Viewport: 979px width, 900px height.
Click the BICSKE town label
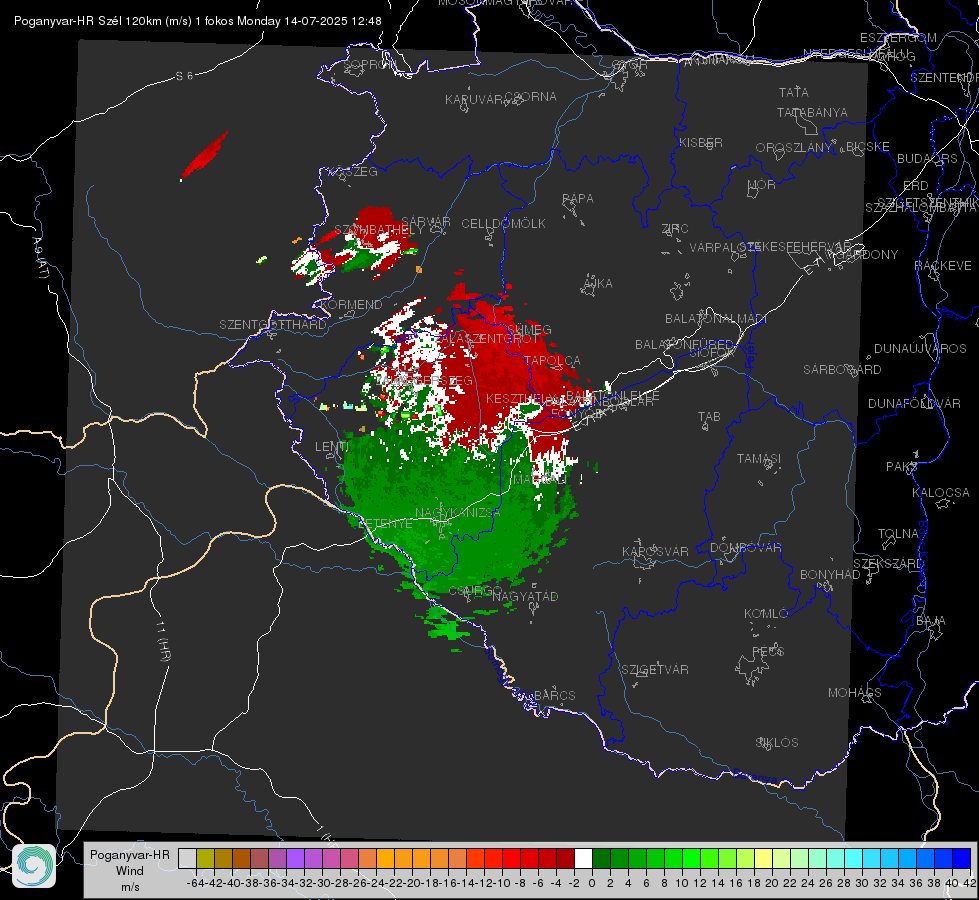pyautogui.click(x=868, y=147)
